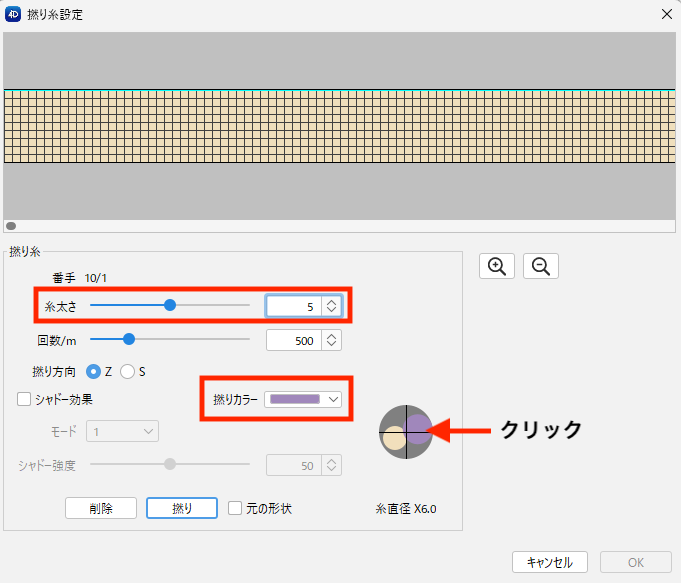Click the zoom out magnifier button

(541, 266)
